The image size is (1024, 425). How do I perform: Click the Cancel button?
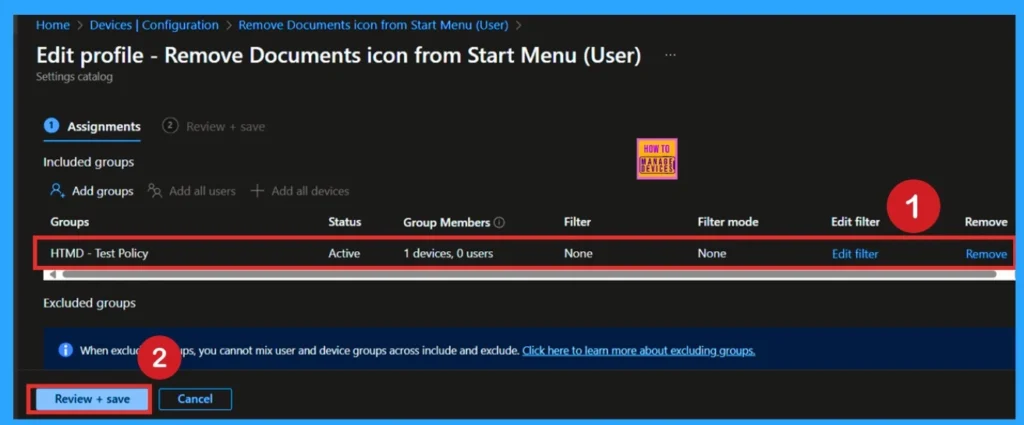pyautogui.click(x=195, y=399)
